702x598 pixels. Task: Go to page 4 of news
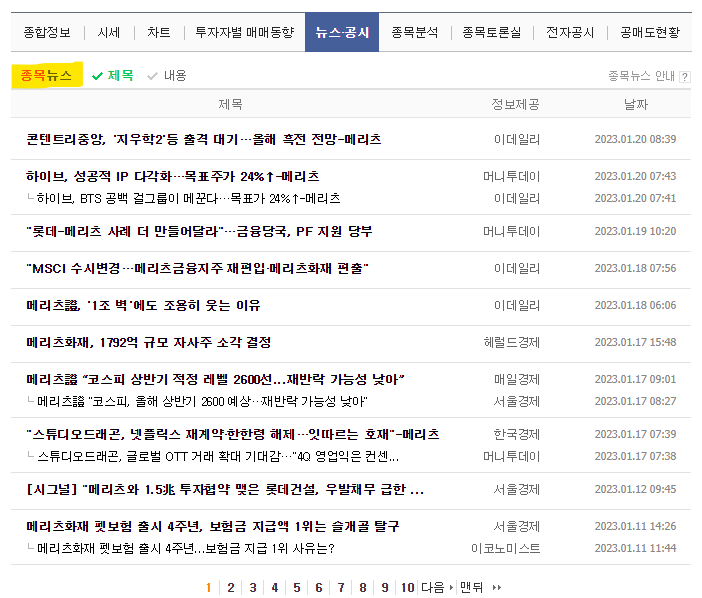point(274,587)
